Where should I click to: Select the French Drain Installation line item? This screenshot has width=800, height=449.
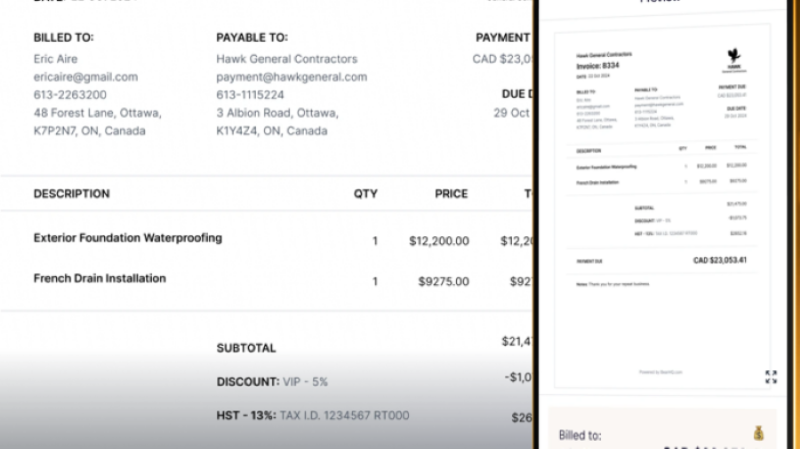(x=100, y=278)
